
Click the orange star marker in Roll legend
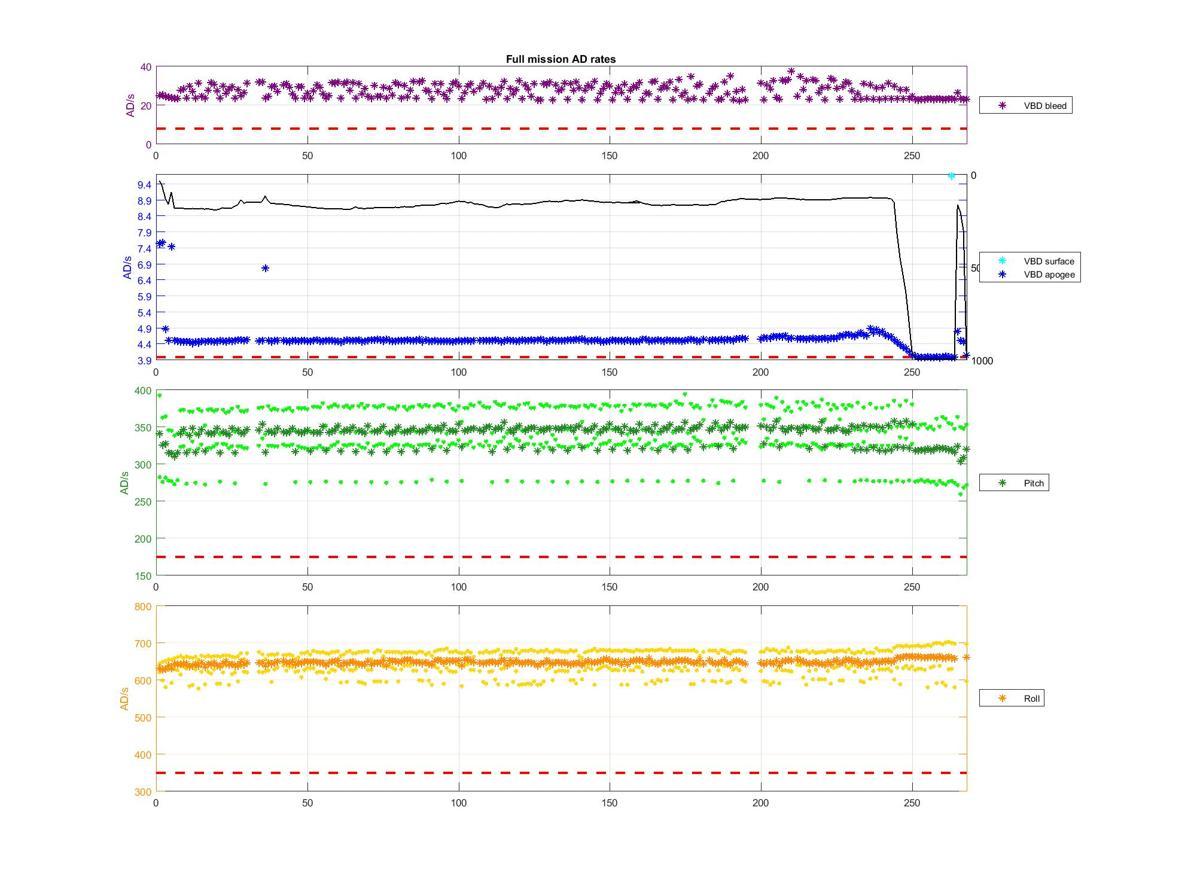tap(1002, 698)
